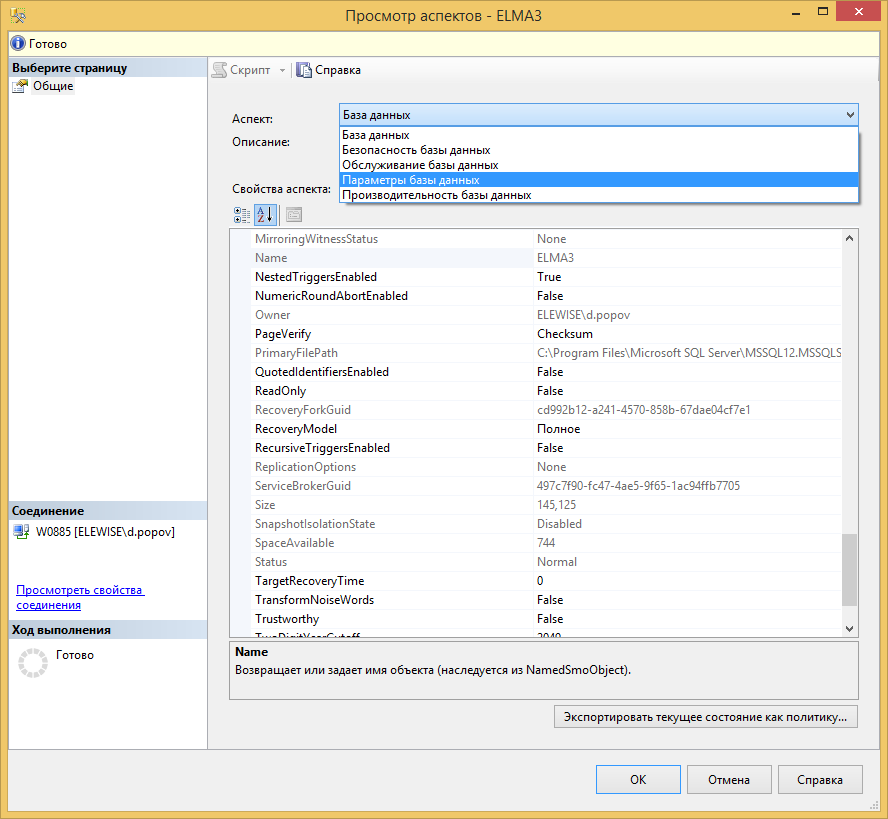
Task: Click the RecoveryModel value Полное
Action: [x=558, y=429]
